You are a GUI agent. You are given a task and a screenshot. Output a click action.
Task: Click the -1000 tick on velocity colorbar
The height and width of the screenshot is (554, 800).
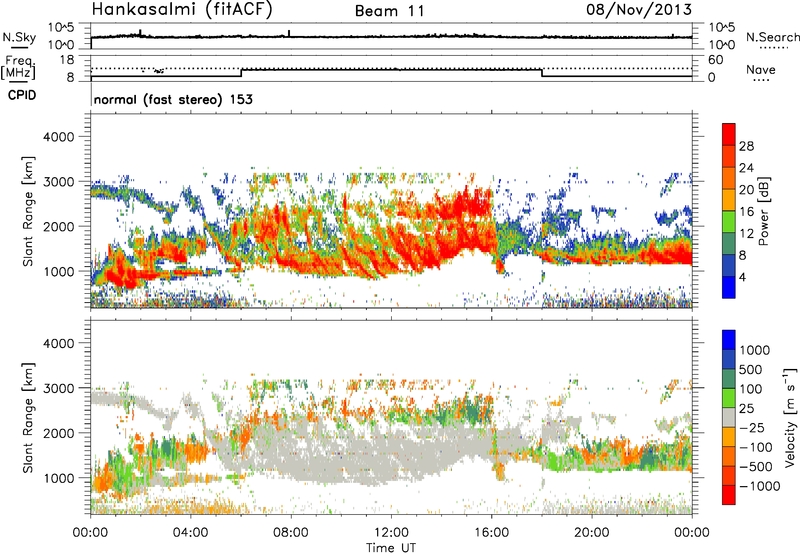coord(759,486)
